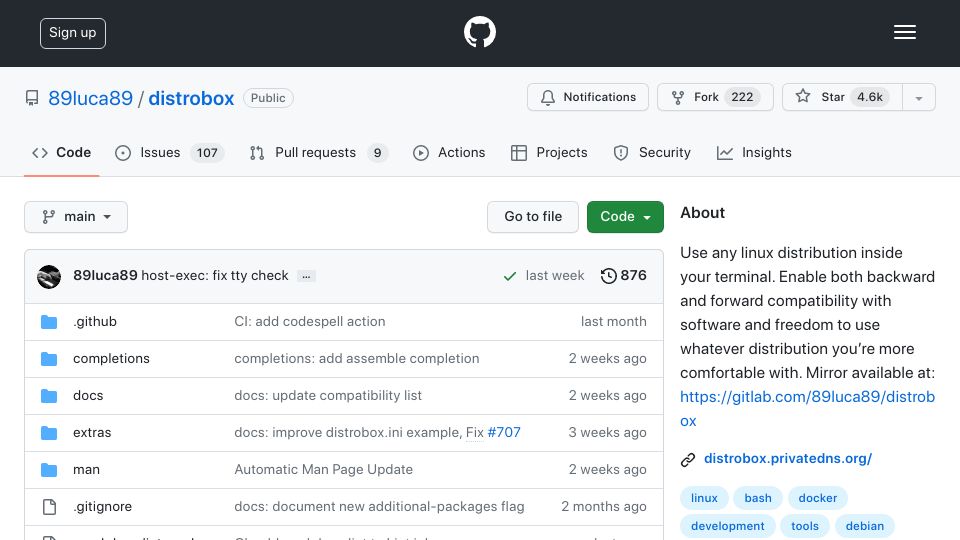Open the 89luca89 owner link
Screen dimensions: 960x540
click(91, 98)
